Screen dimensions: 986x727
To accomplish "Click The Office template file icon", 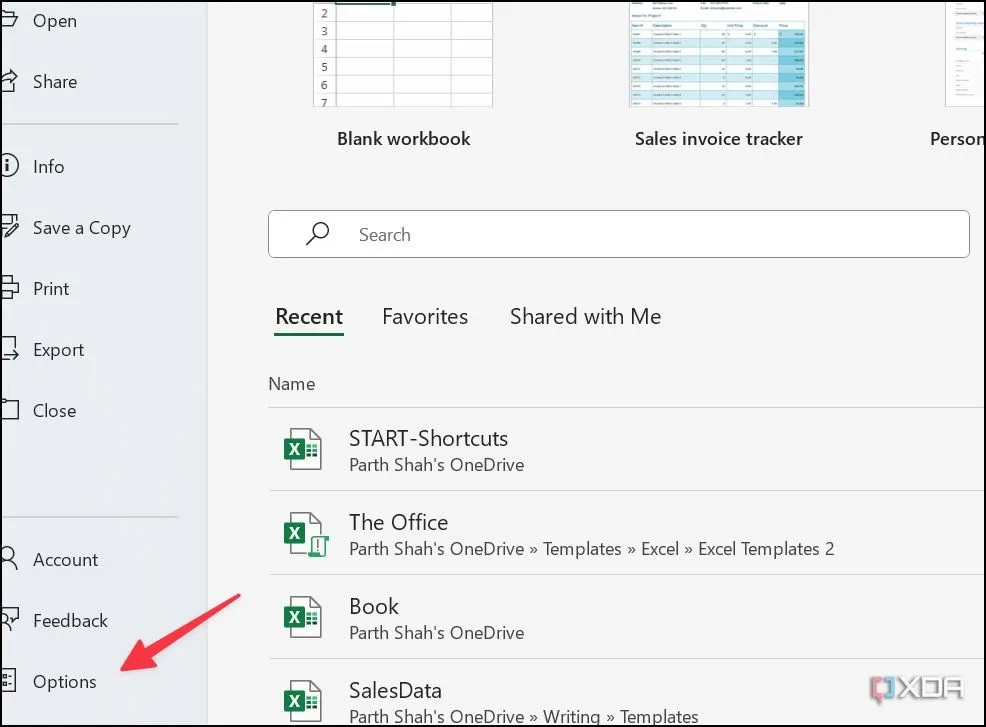I will click(x=304, y=535).
